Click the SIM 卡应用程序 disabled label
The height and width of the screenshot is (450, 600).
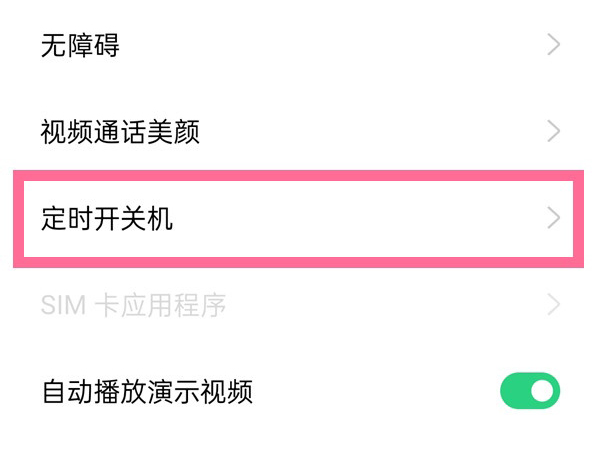pyautogui.click(x=133, y=305)
